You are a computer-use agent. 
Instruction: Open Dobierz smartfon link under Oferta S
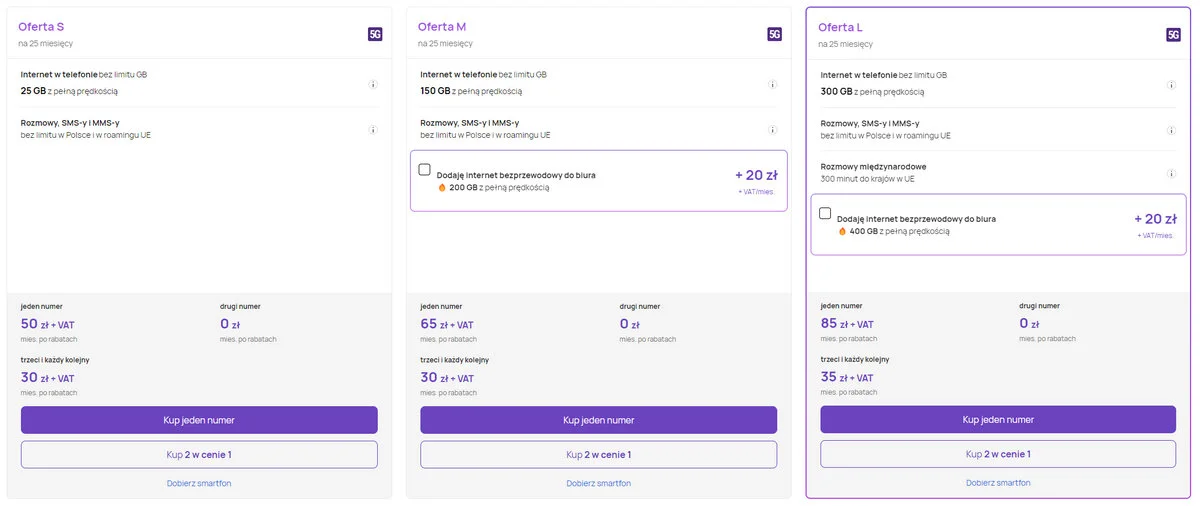[x=199, y=483]
